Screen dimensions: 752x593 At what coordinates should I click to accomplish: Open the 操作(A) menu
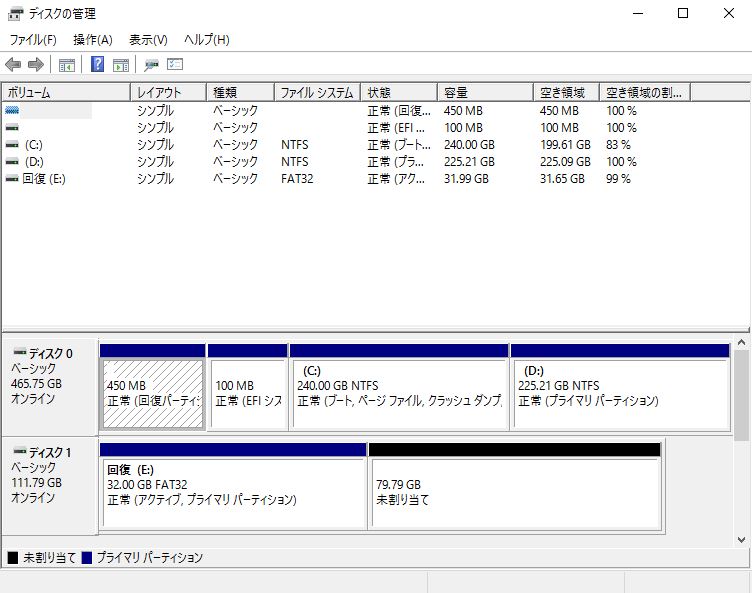93,39
